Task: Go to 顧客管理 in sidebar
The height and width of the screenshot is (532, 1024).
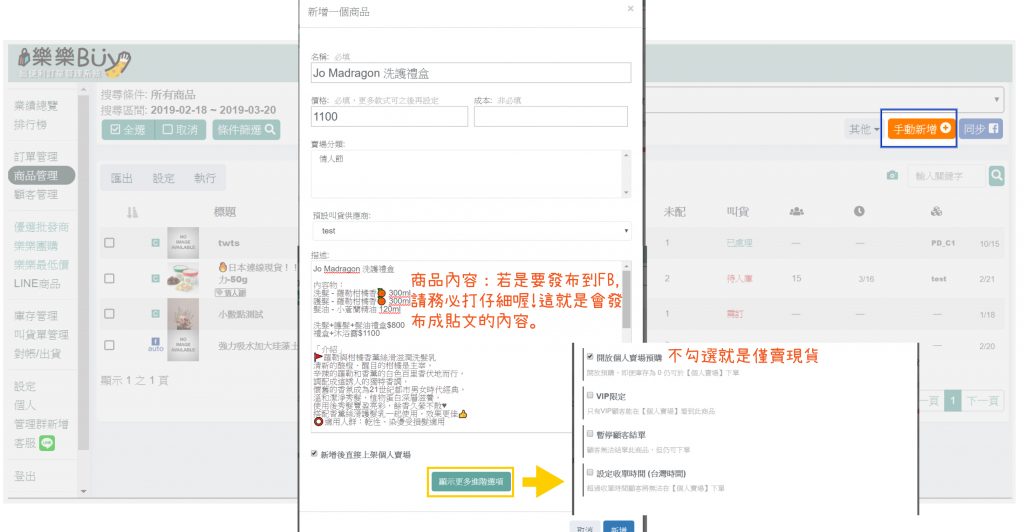Action: point(36,195)
